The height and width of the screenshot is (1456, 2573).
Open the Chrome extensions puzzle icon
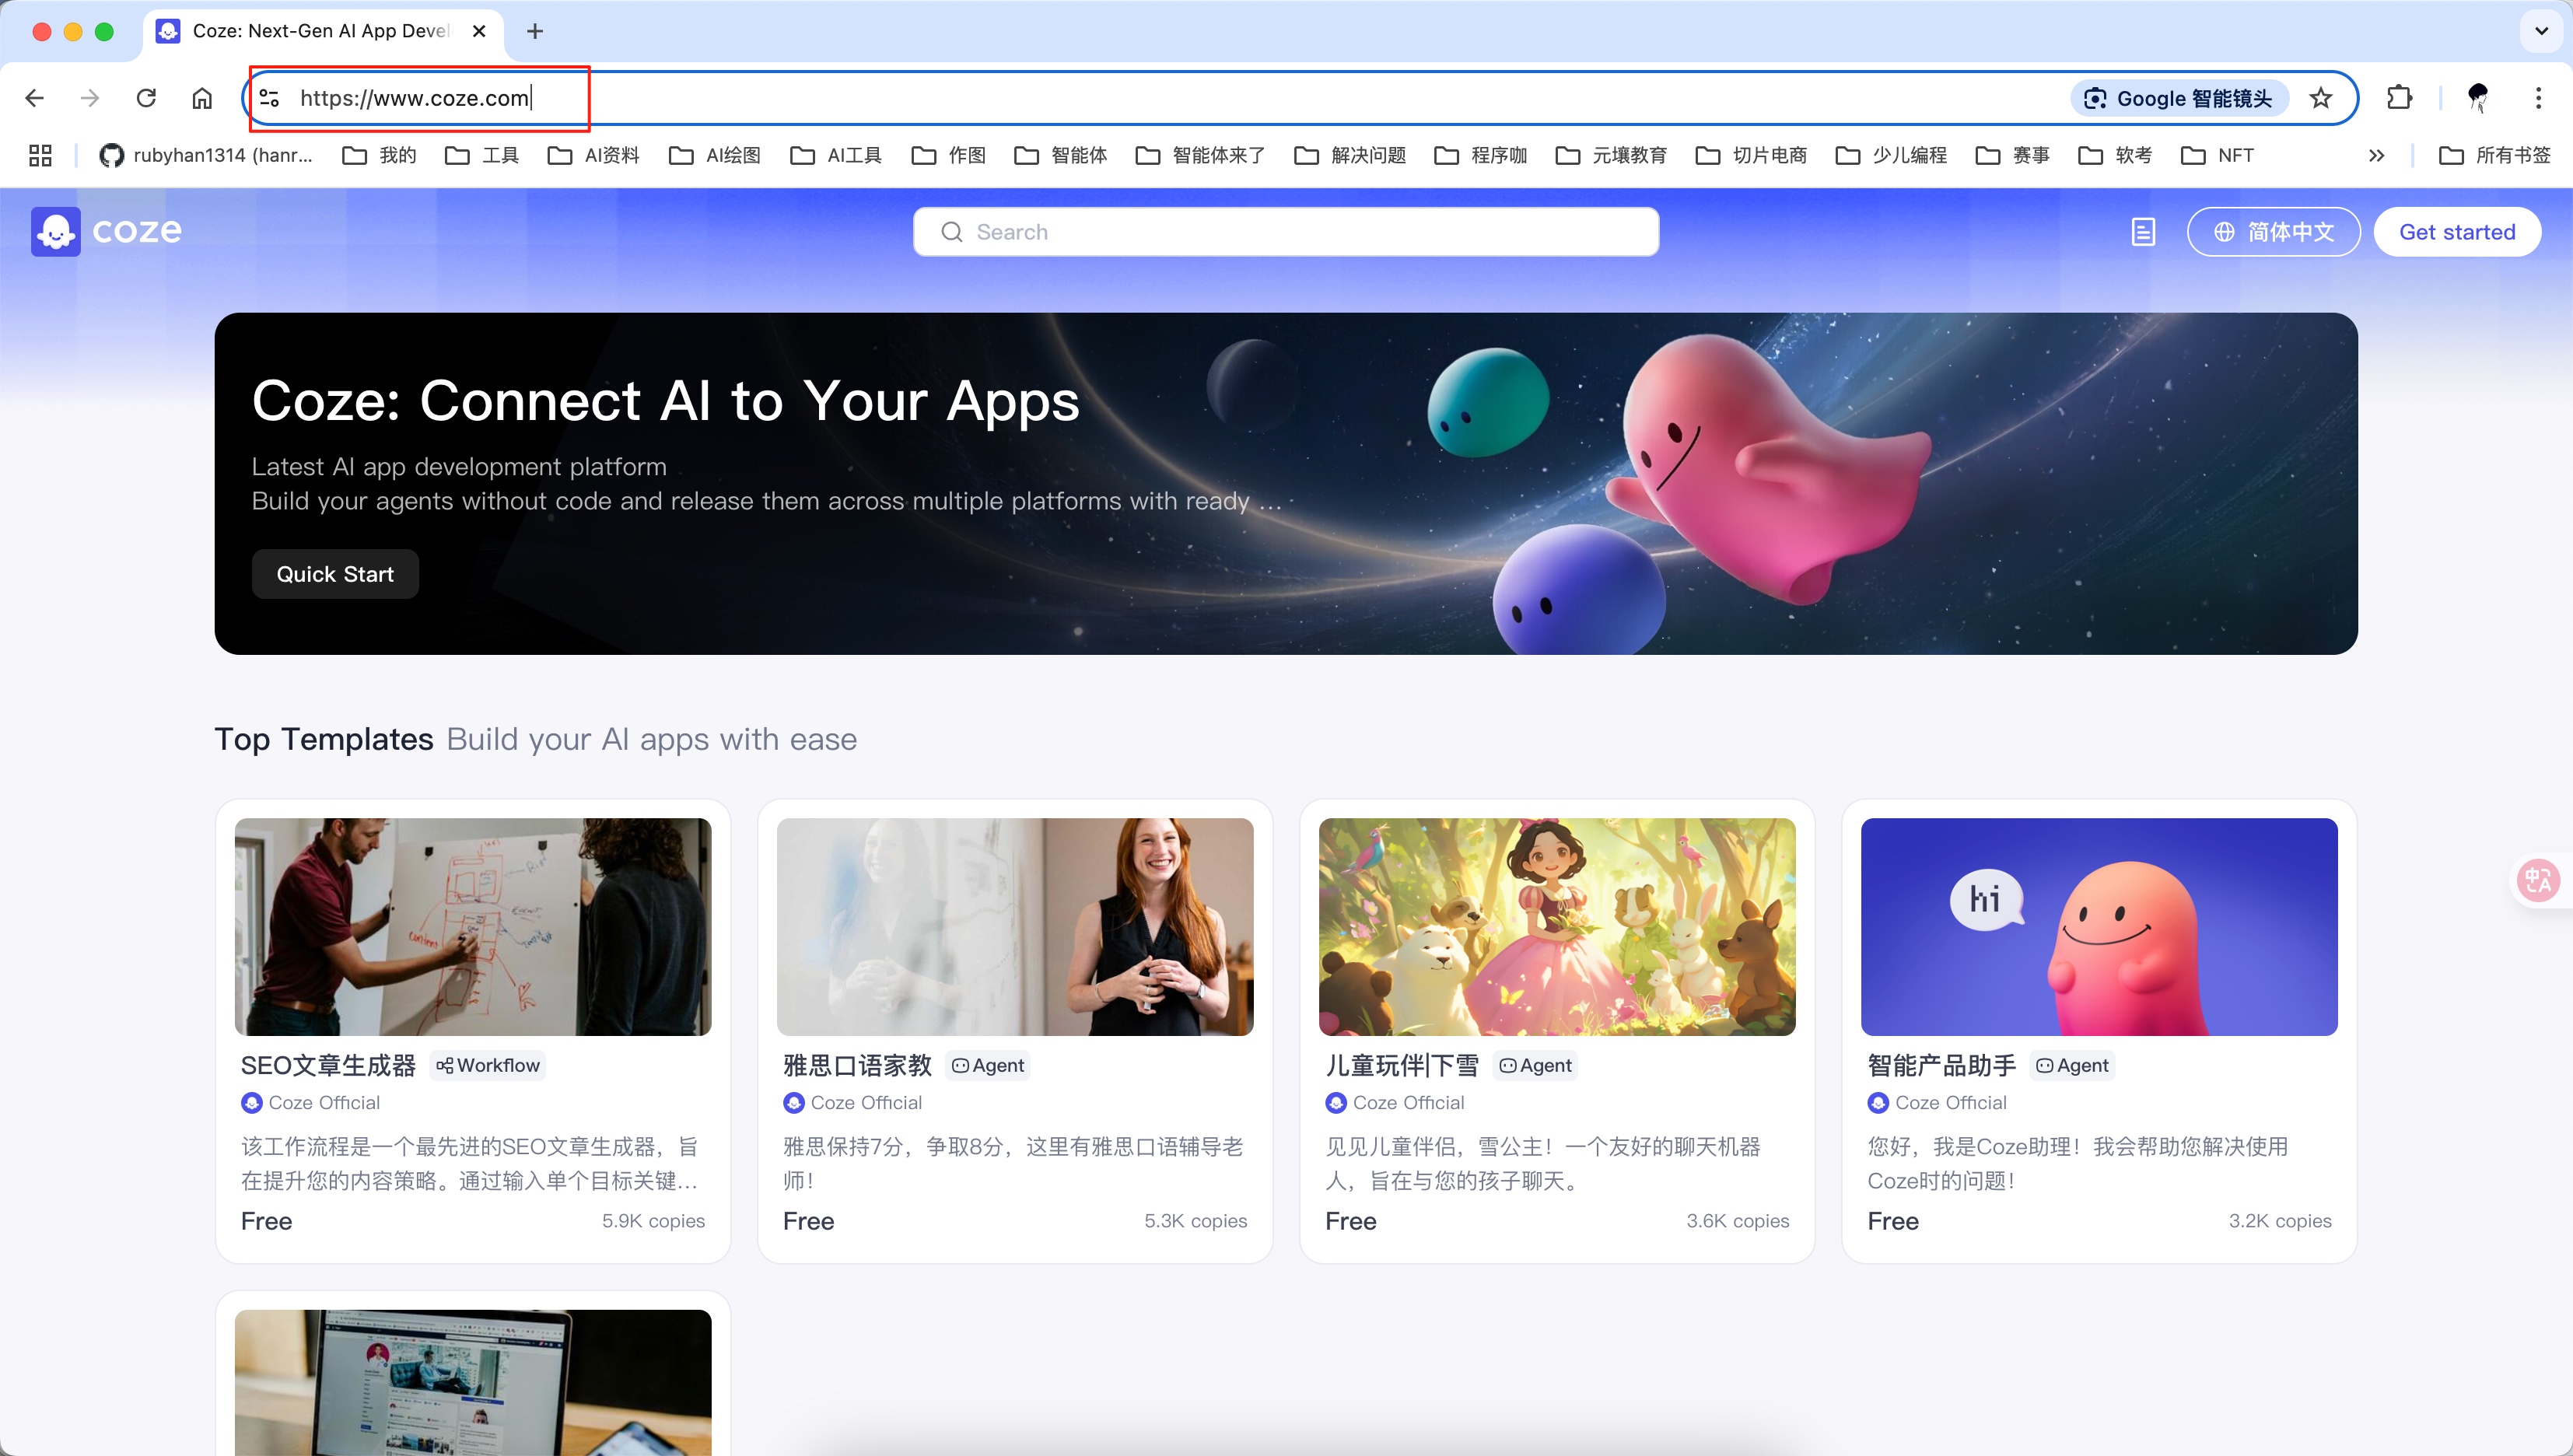click(2400, 97)
